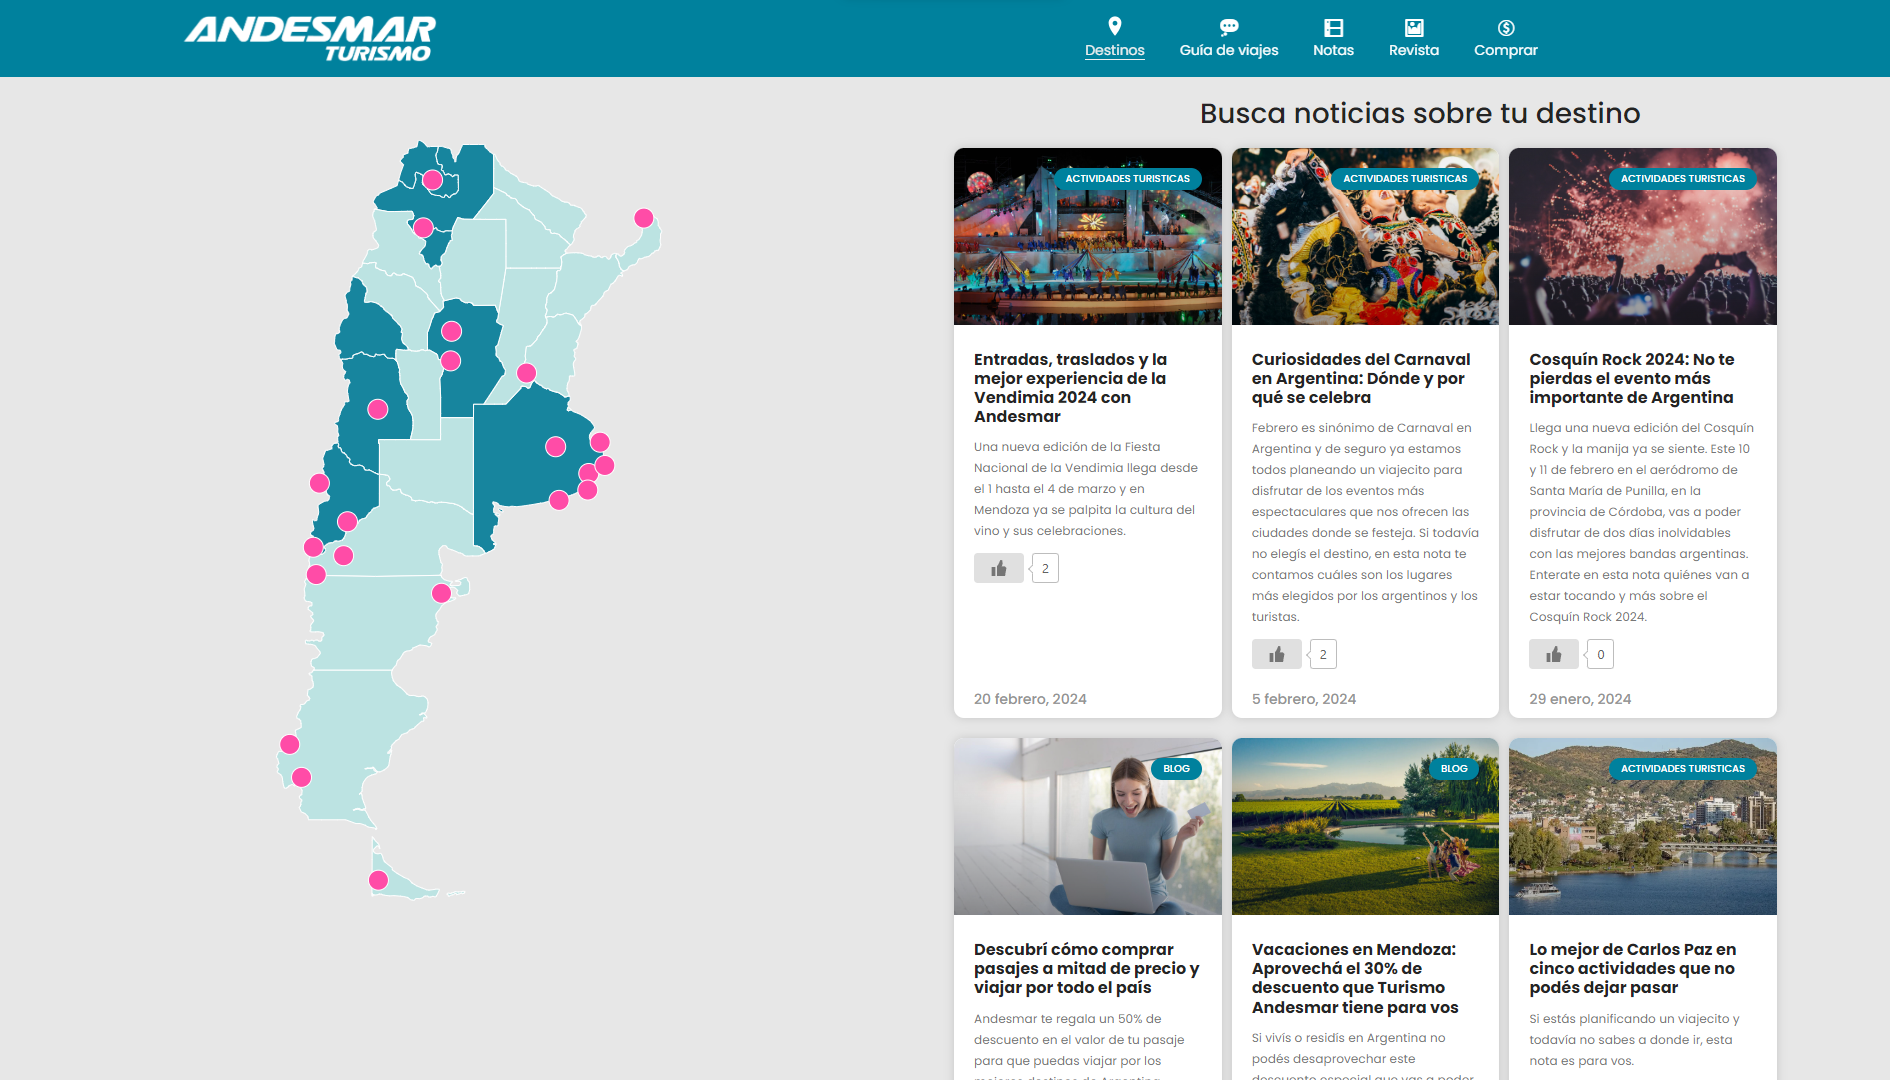Open article title Entradas, traslados y la mejor experiencia

[x=1071, y=388]
